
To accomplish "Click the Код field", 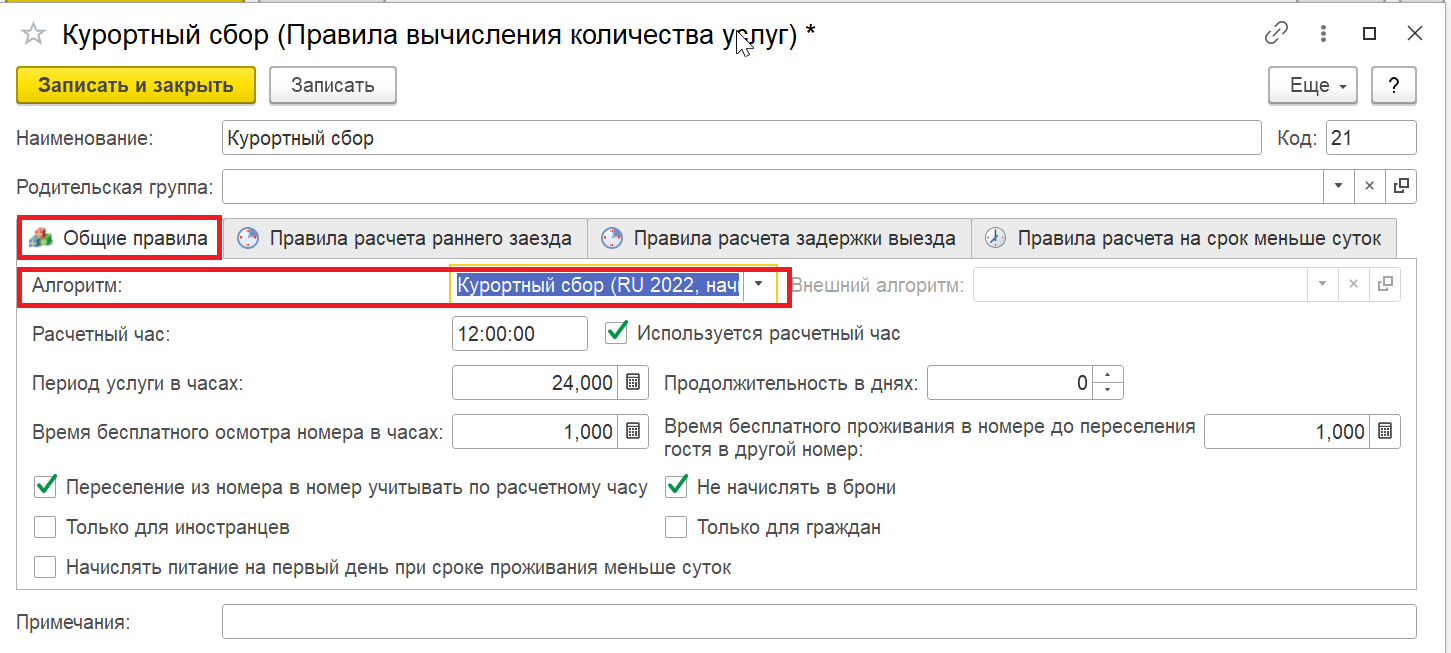I will pyautogui.click(x=1371, y=138).
